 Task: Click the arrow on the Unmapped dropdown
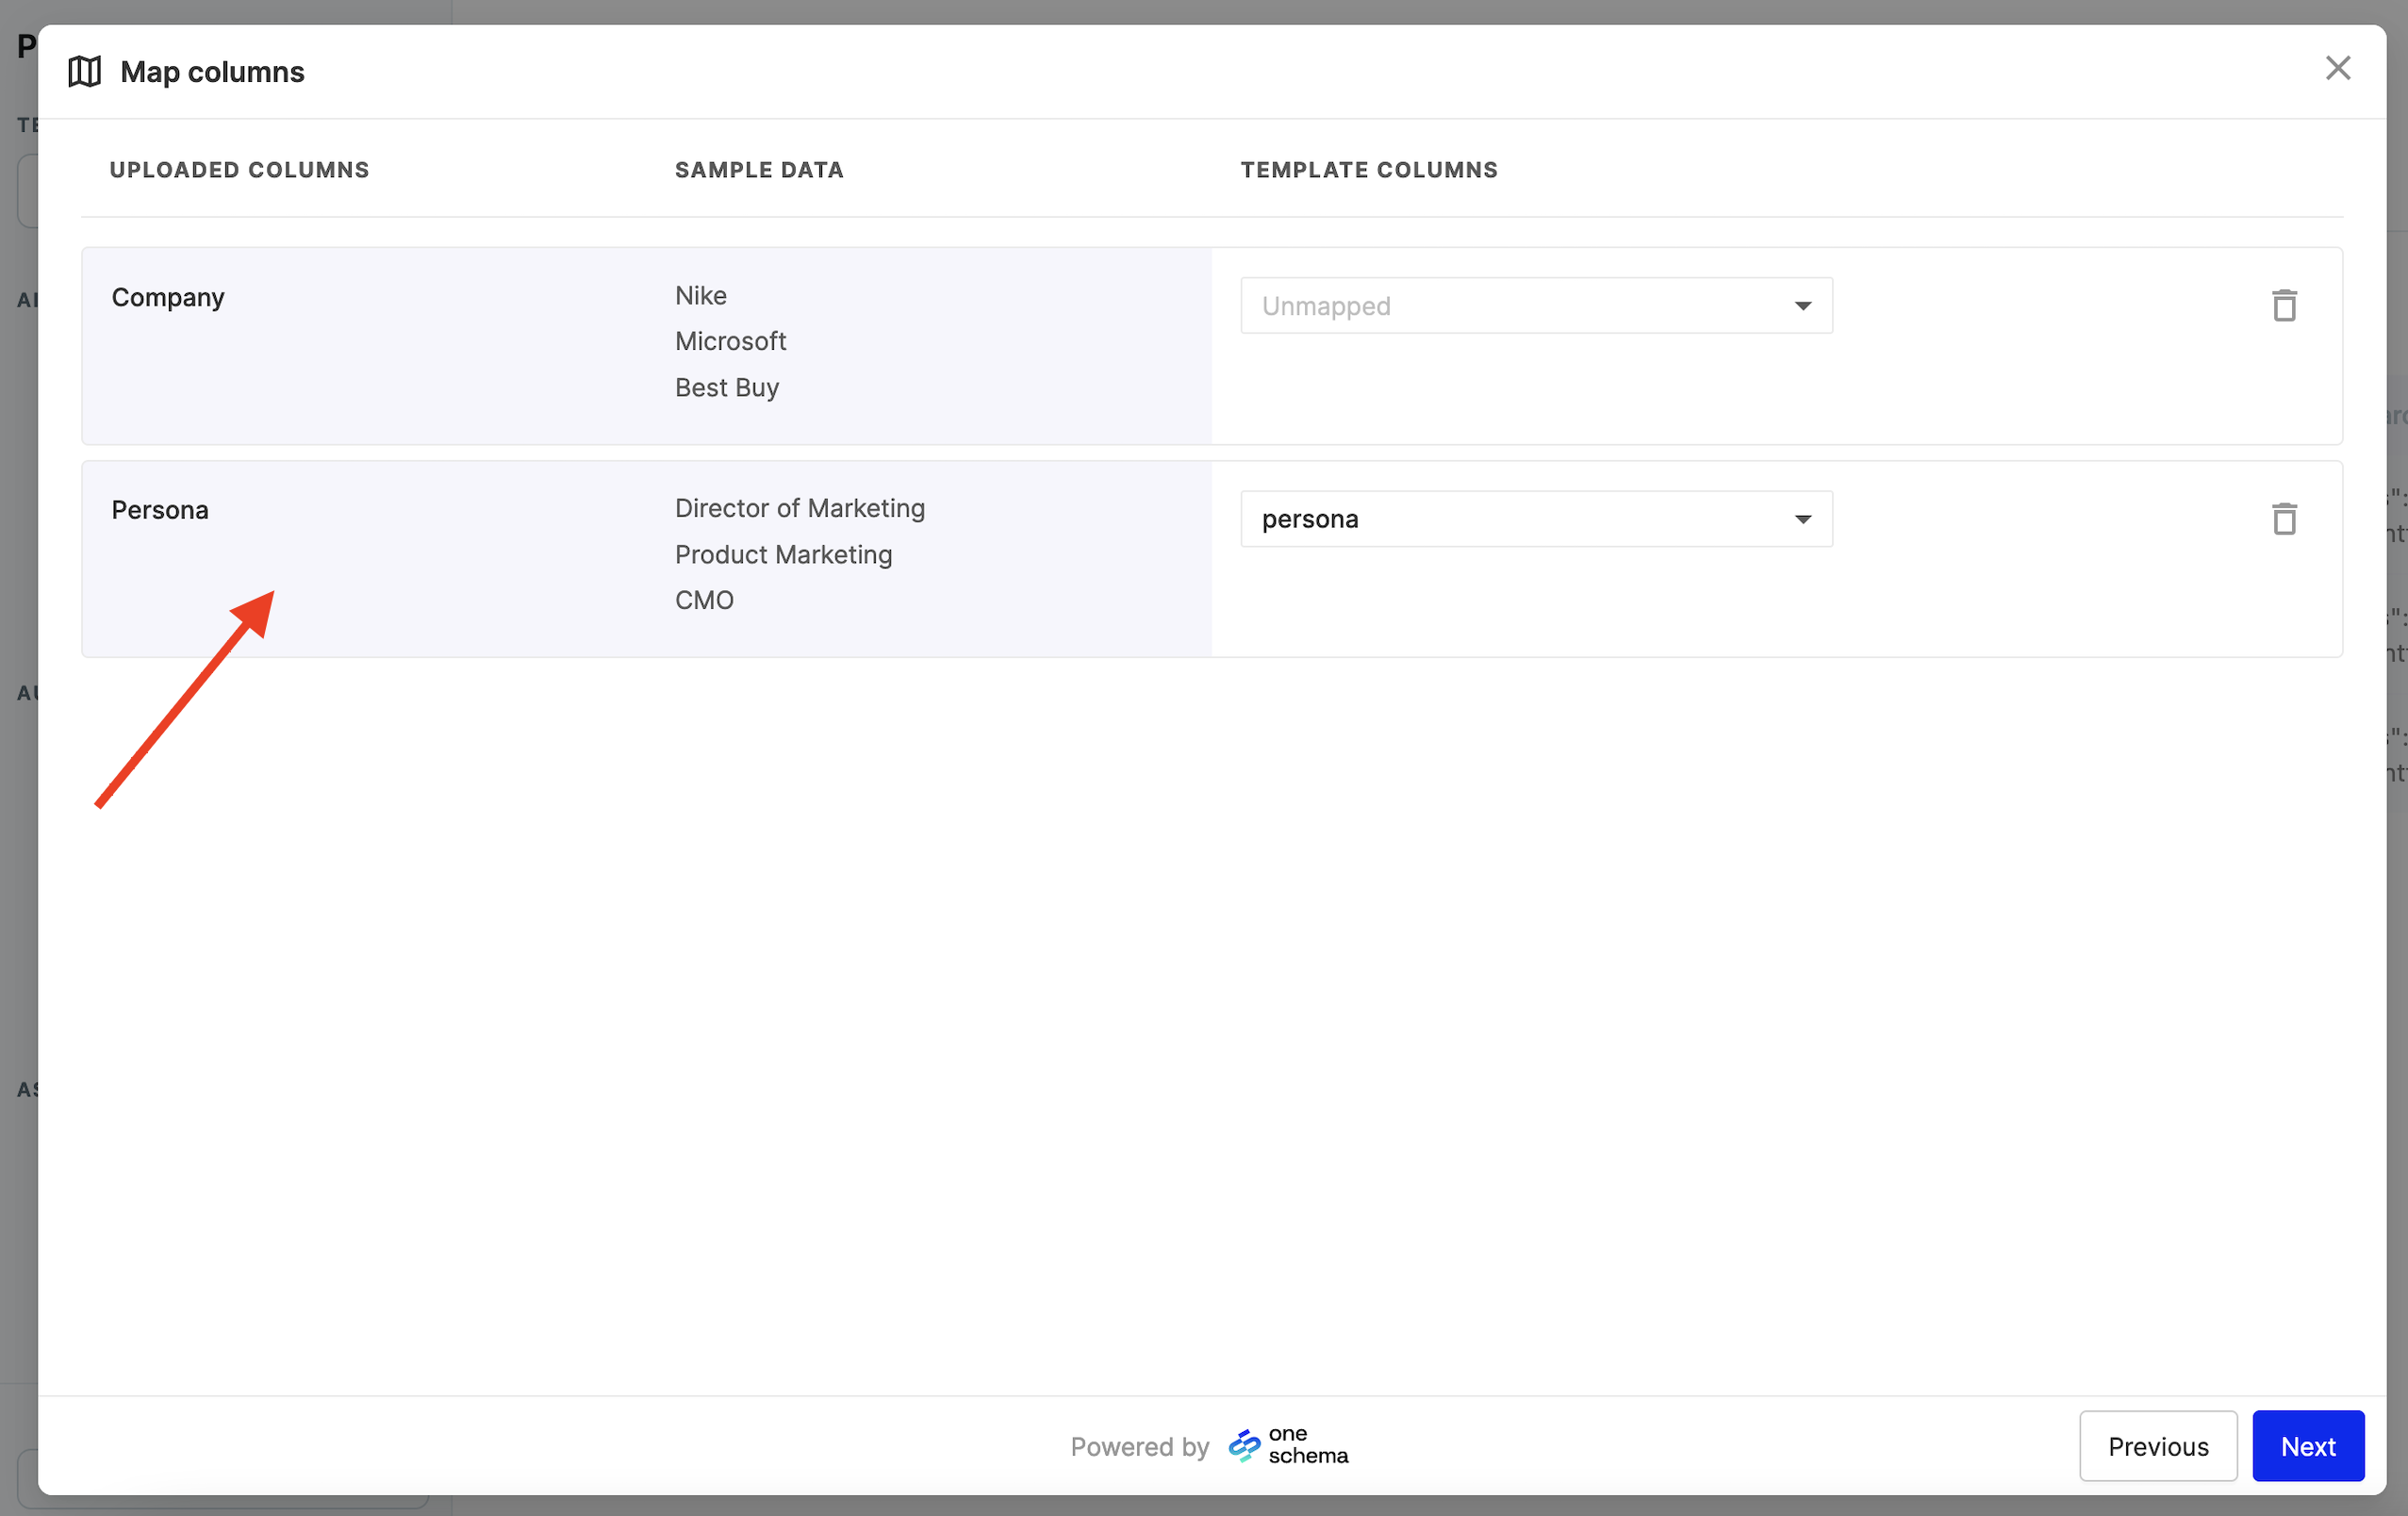(x=1802, y=306)
